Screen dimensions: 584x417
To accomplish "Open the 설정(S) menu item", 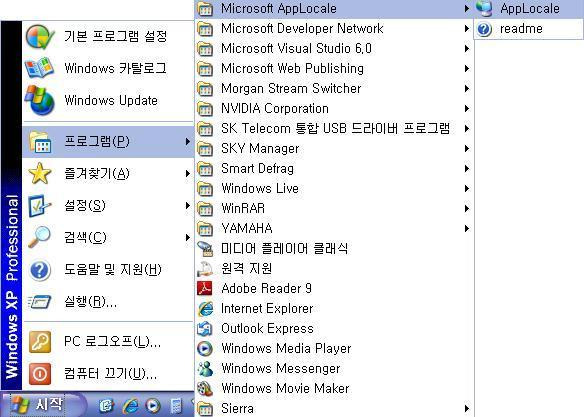I will pyautogui.click(x=108, y=206).
